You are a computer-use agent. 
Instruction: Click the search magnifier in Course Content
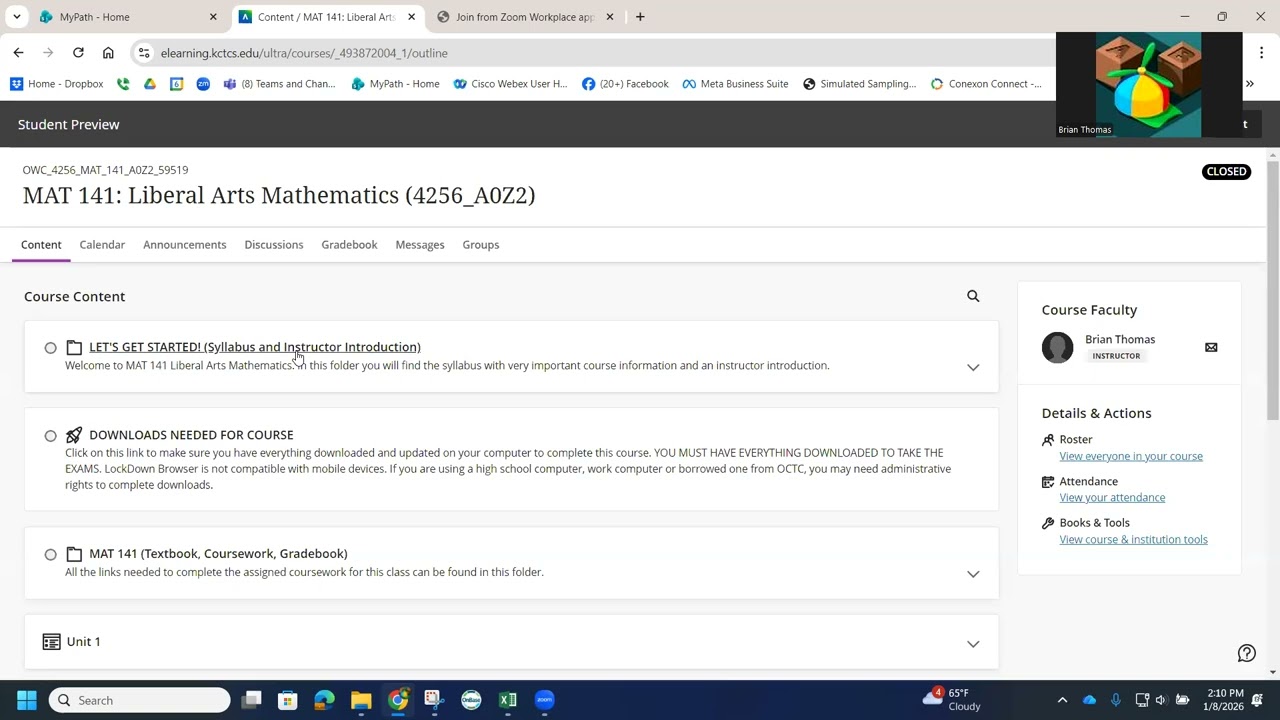[973, 296]
